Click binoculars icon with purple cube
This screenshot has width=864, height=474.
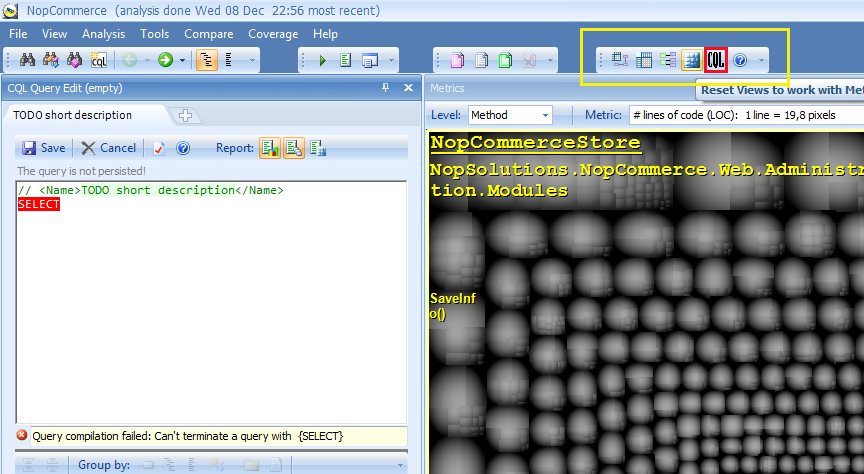pos(74,60)
